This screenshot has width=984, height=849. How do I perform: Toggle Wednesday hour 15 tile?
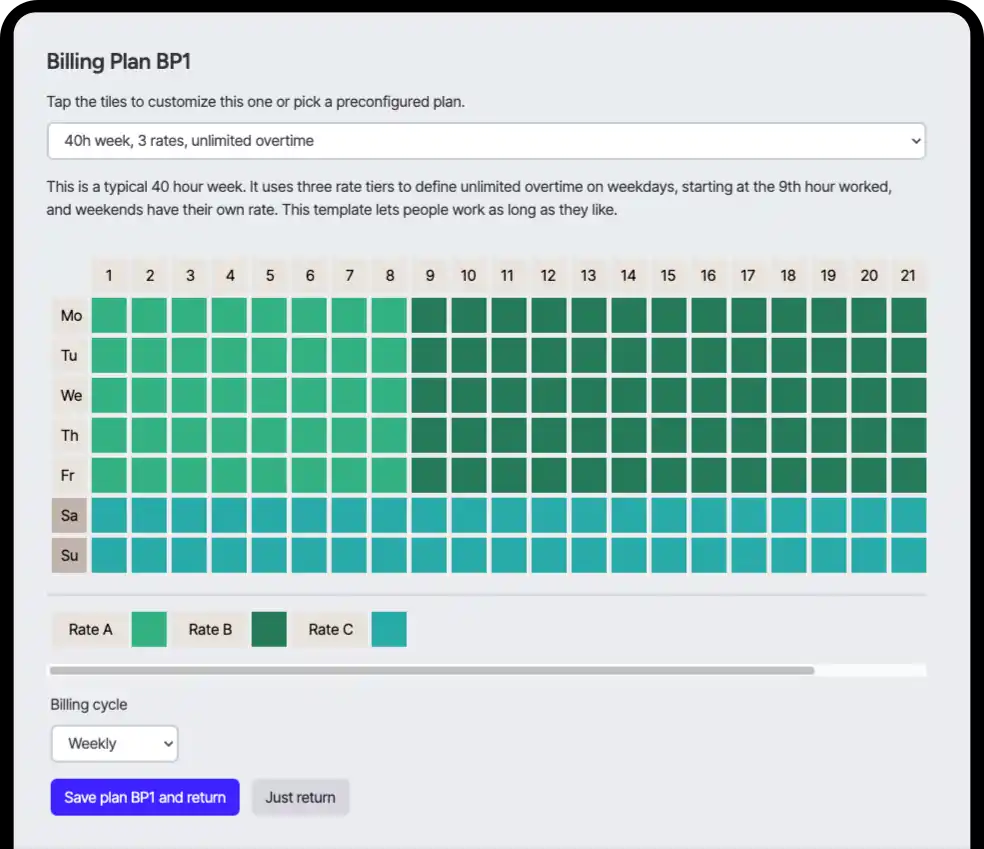point(668,396)
